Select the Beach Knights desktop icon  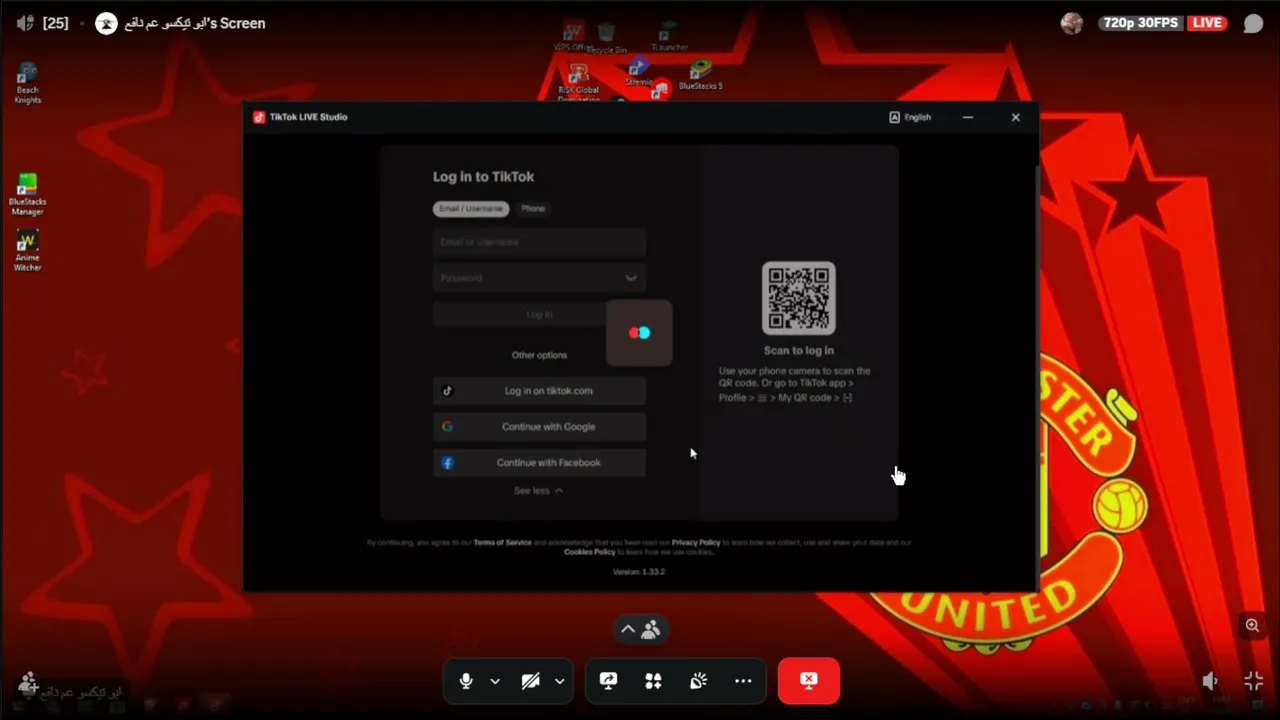27,83
